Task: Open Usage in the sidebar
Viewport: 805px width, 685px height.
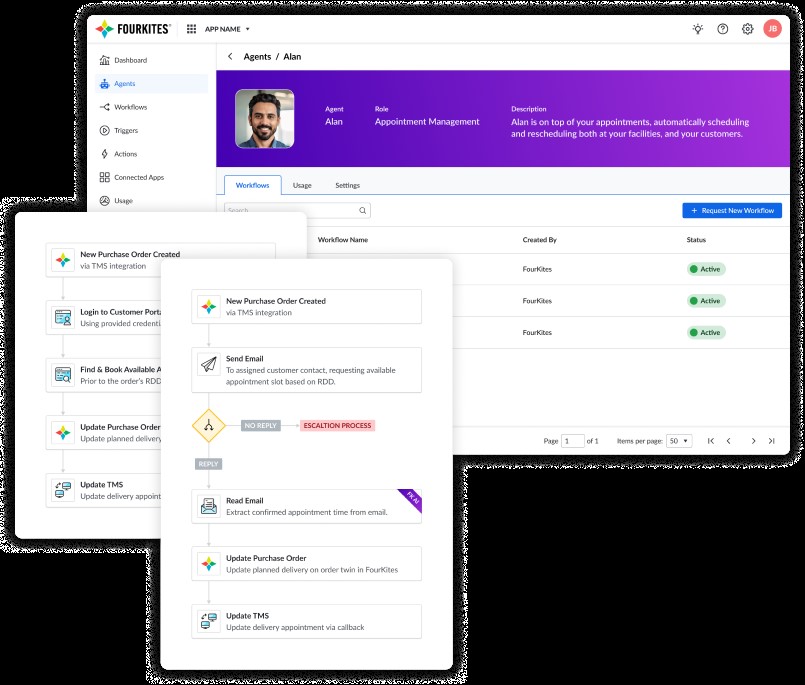Action: [151, 201]
